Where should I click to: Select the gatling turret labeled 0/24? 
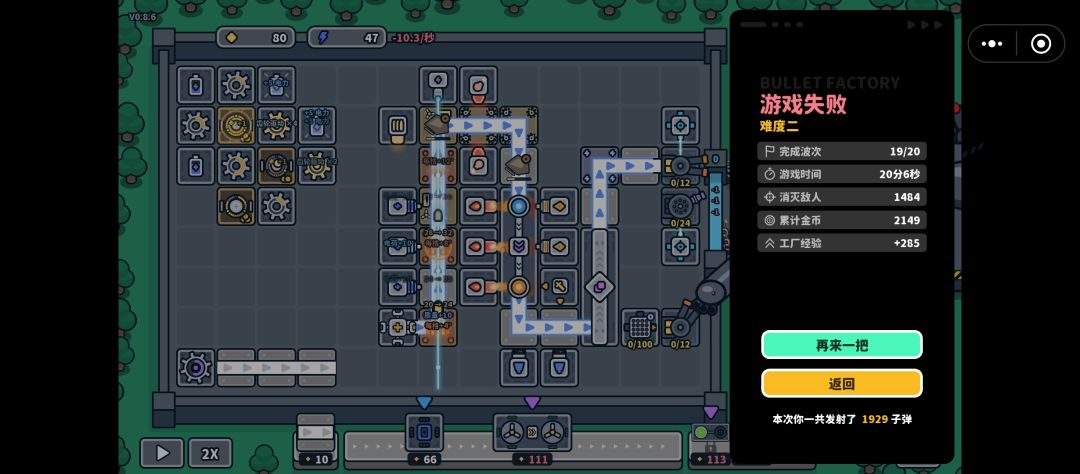pos(681,206)
